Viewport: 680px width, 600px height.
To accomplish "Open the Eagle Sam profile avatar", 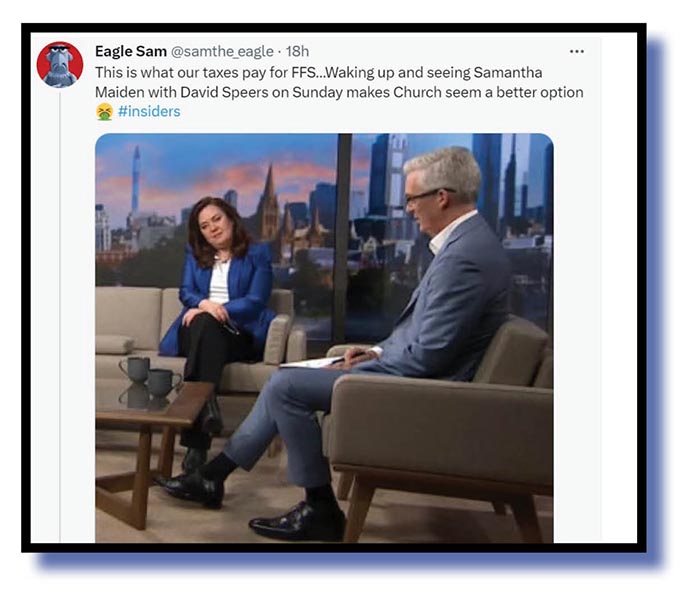I will click(60, 65).
